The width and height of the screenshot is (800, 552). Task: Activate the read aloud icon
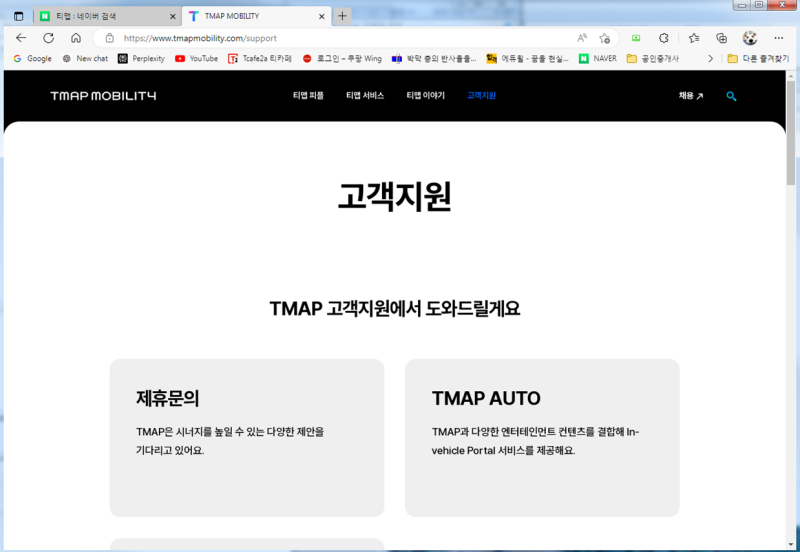pos(582,38)
